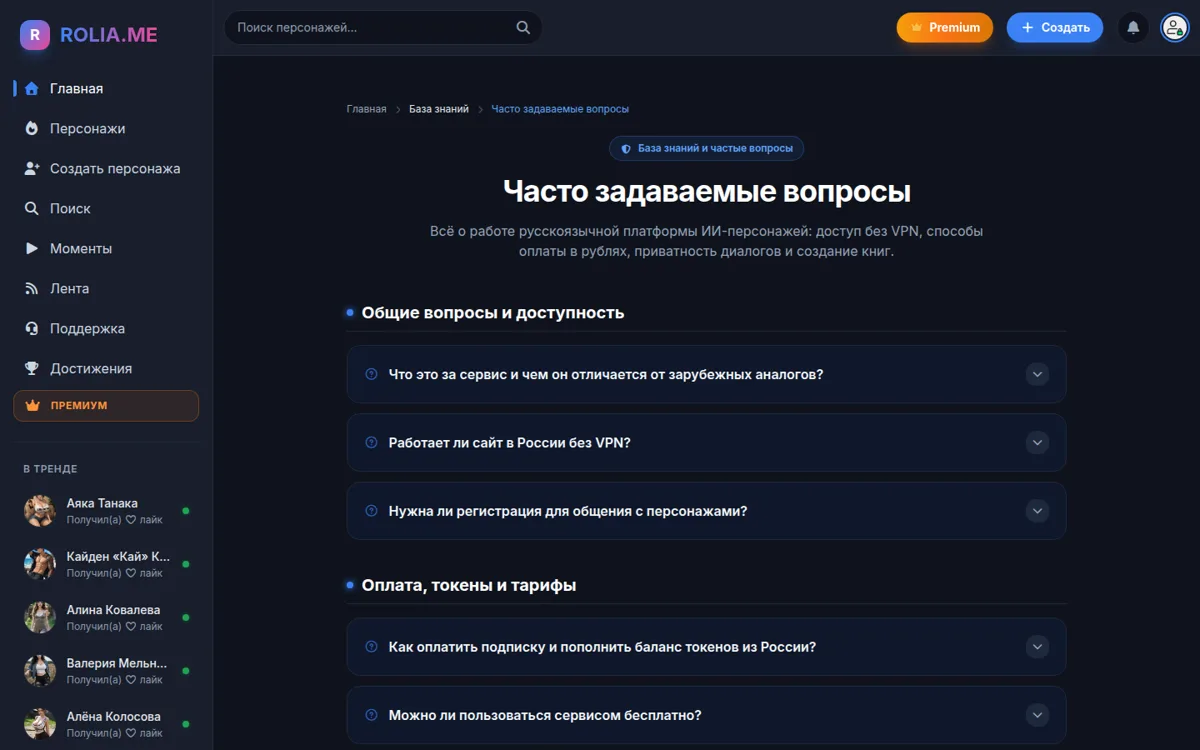Click the Алина Ковалева name text
1200x750 pixels.
pos(113,610)
